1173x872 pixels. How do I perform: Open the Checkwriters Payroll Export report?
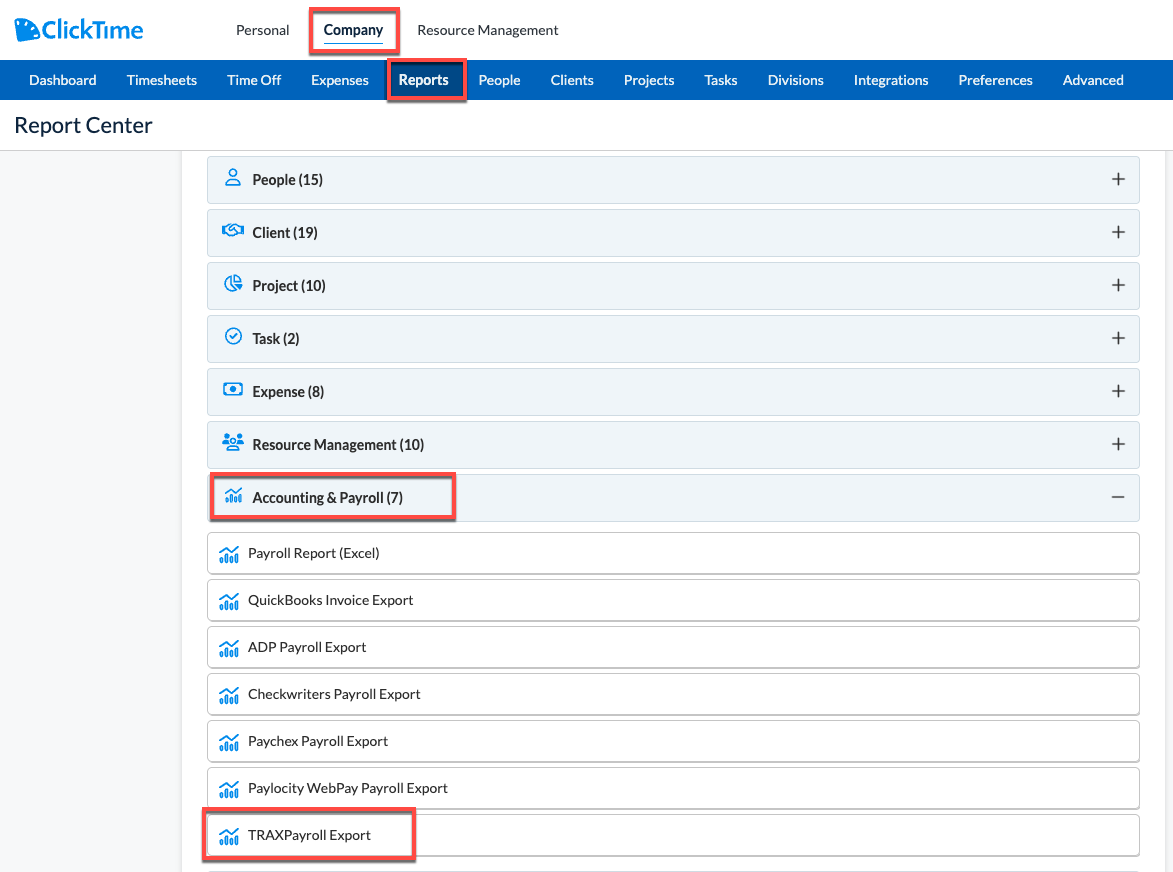pyautogui.click(x=673, y=695)
